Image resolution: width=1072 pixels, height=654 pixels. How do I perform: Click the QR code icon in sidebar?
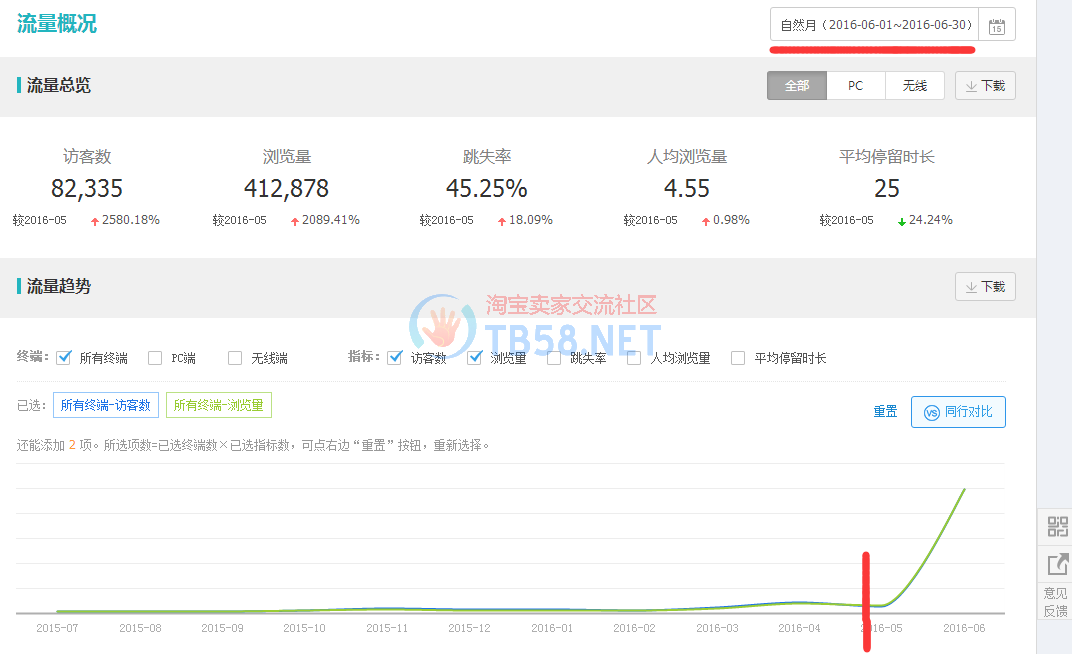(1057, 526)
